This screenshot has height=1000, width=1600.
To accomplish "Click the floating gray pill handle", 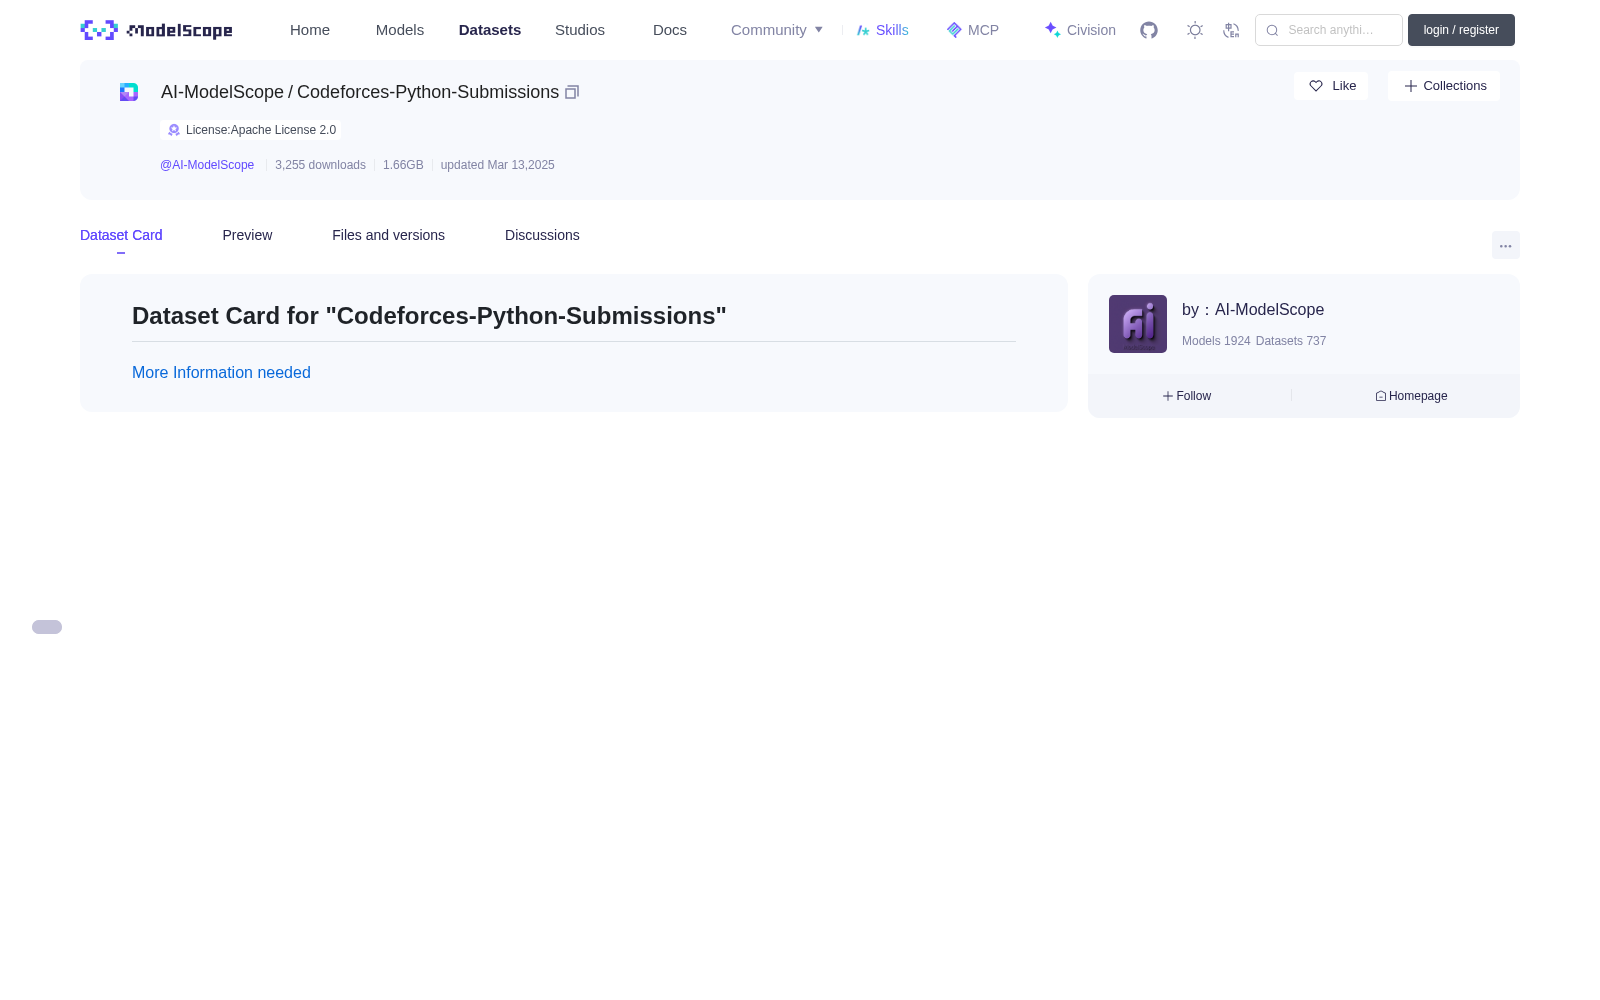I will click(x=47, y=627).
